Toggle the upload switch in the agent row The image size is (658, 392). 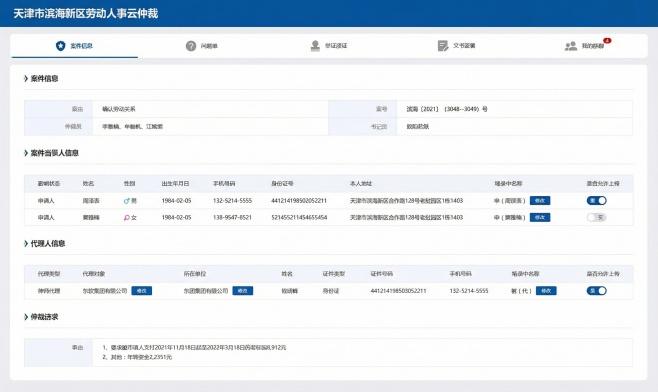pos(596,290)
